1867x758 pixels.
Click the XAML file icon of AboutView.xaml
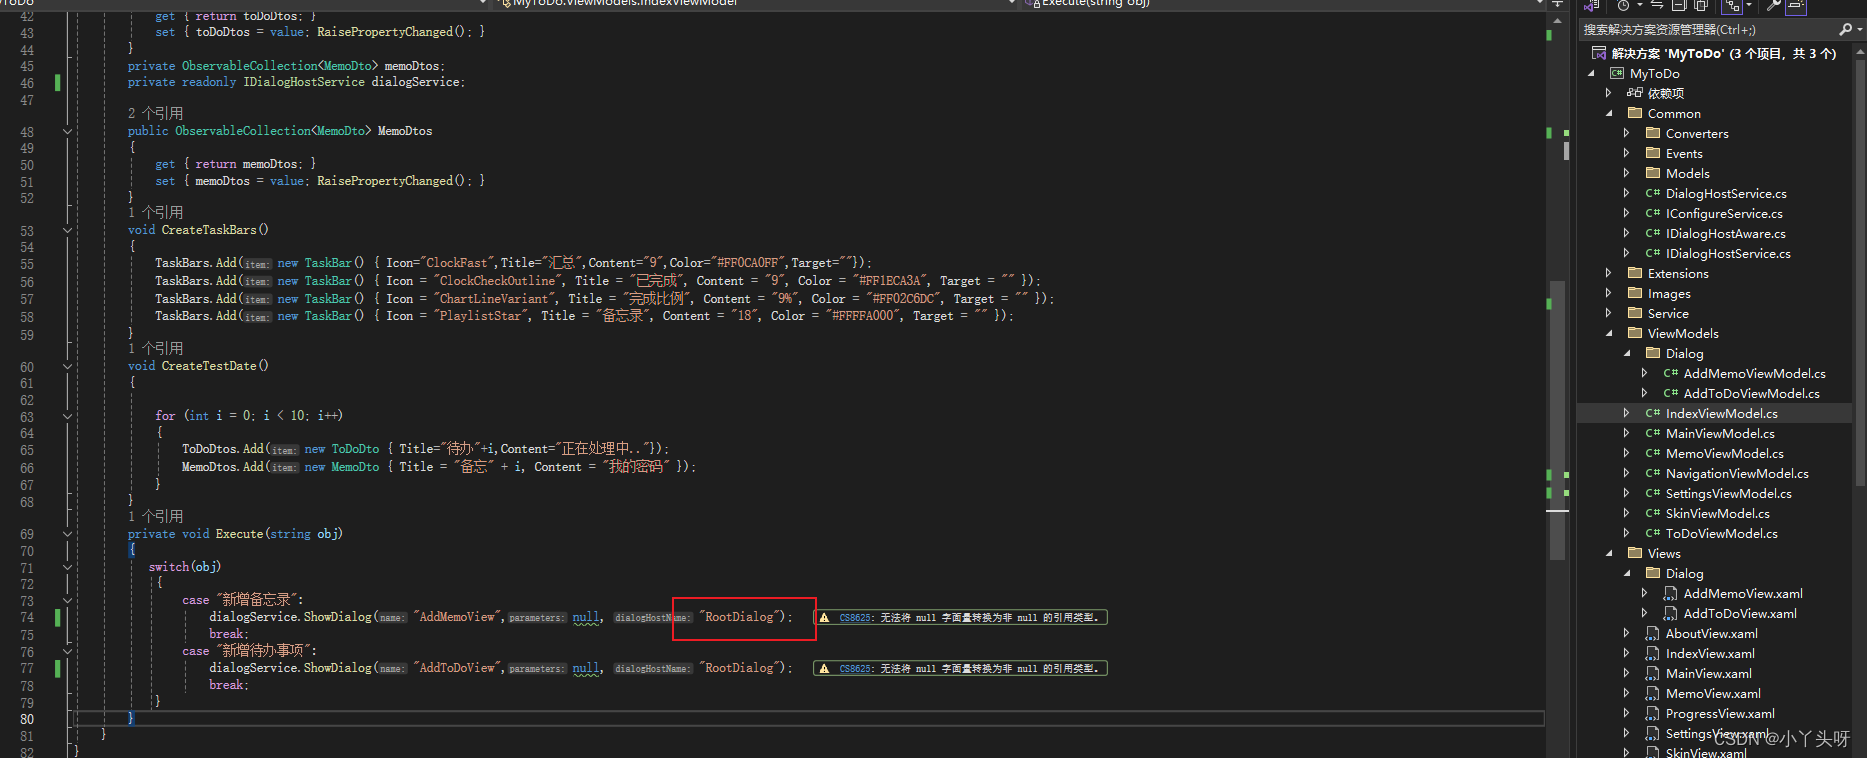(x=1652, y=633)
